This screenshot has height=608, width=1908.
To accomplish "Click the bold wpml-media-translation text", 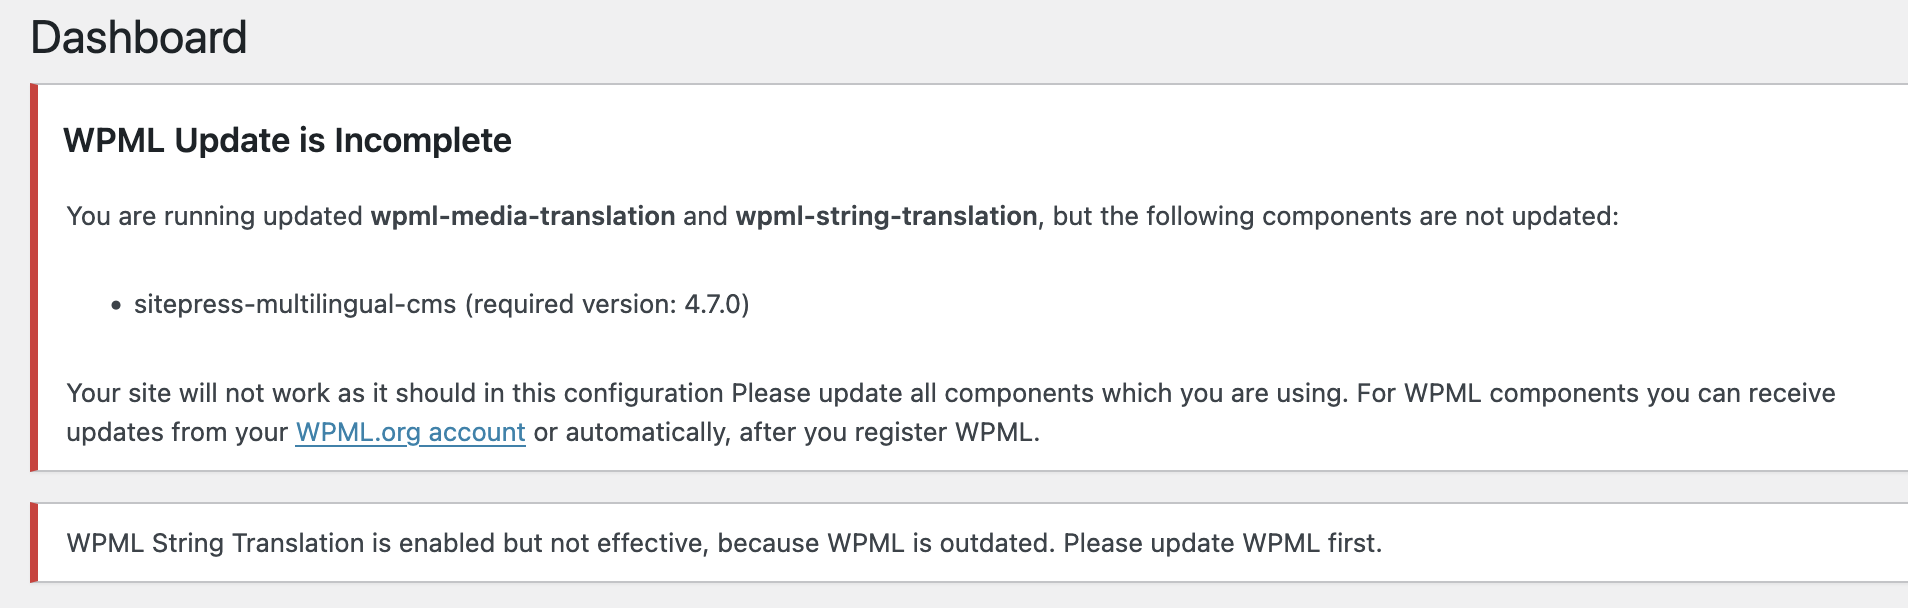I will (523, 216).
